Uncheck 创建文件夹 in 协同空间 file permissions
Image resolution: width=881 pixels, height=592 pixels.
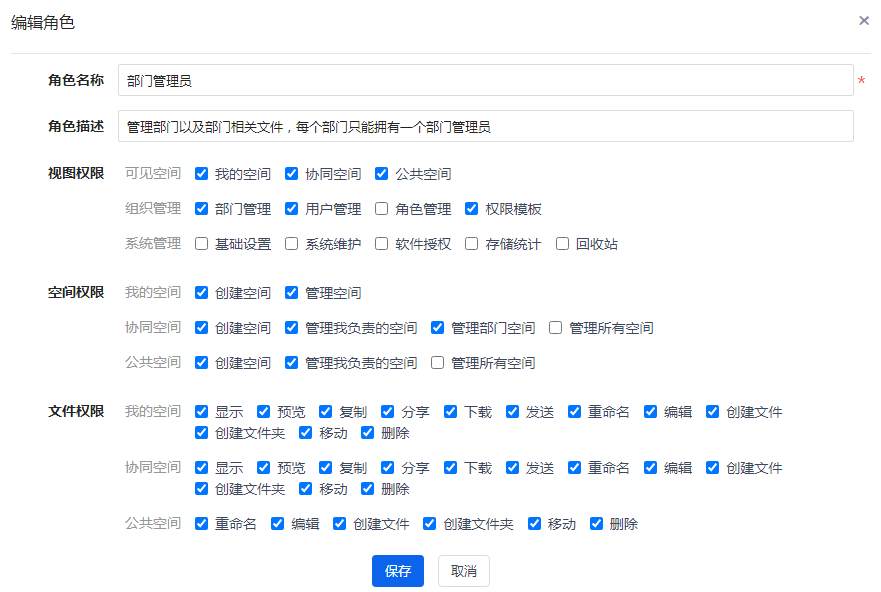point(201,488)
